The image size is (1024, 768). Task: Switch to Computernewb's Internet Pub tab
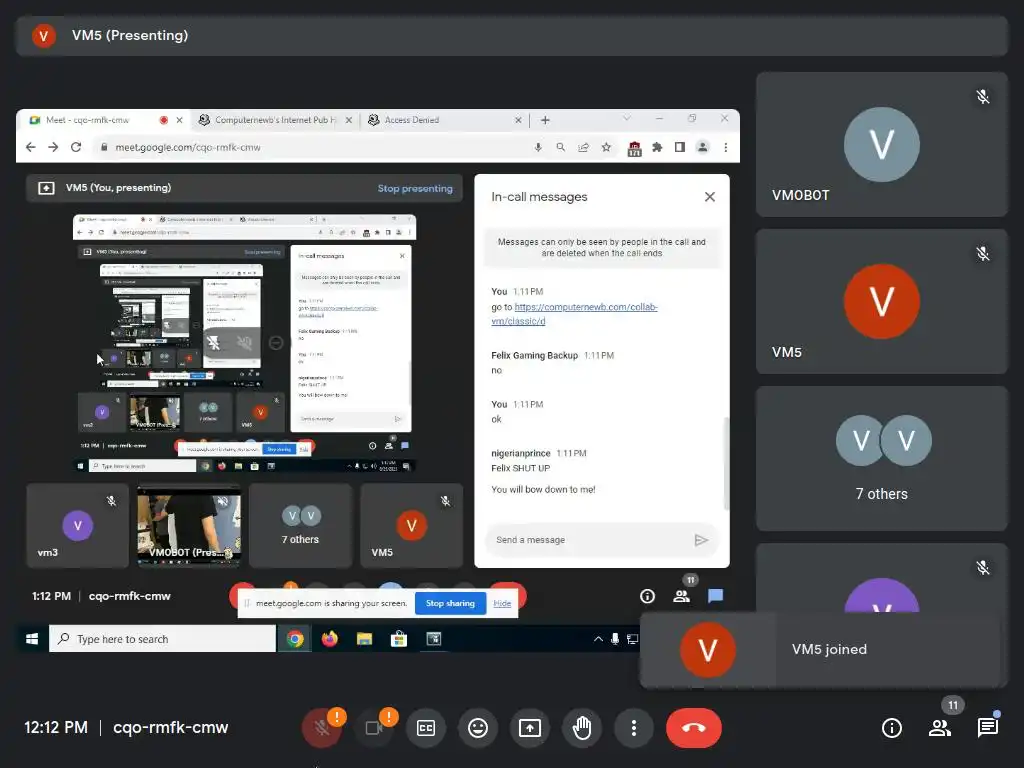275,120
